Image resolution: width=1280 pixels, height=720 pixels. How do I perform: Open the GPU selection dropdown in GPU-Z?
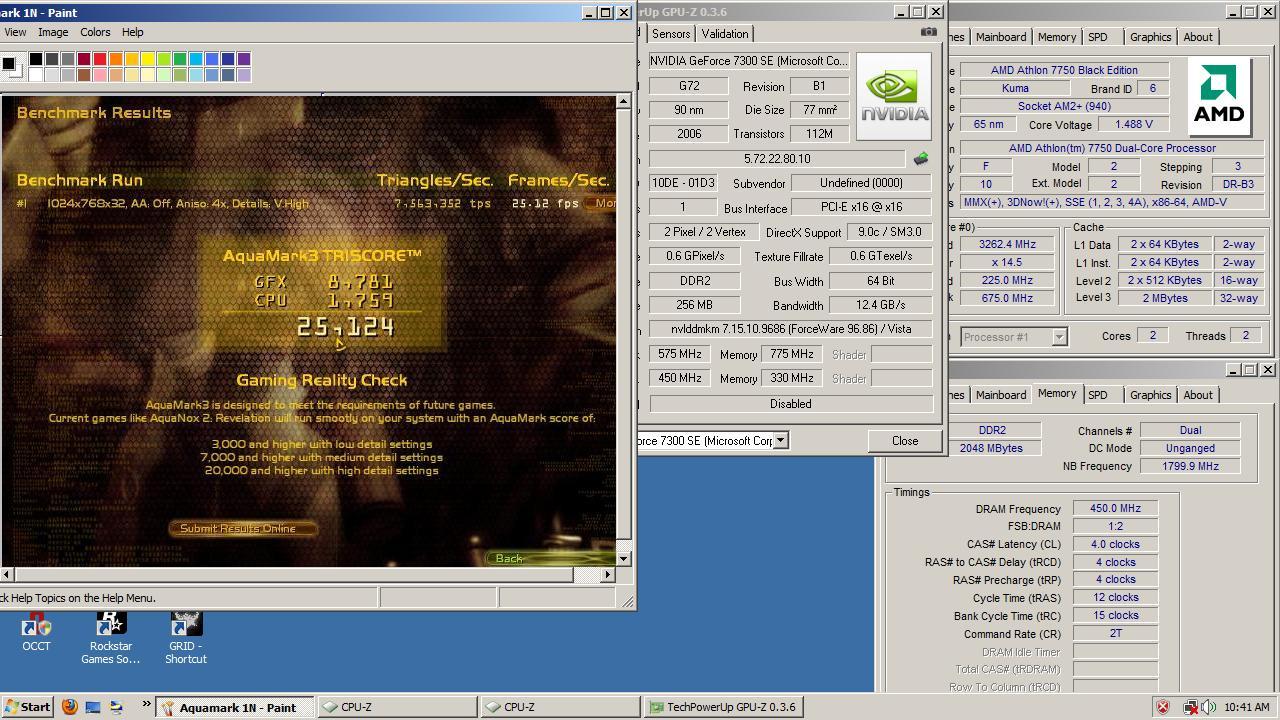[x=780, y=440]
